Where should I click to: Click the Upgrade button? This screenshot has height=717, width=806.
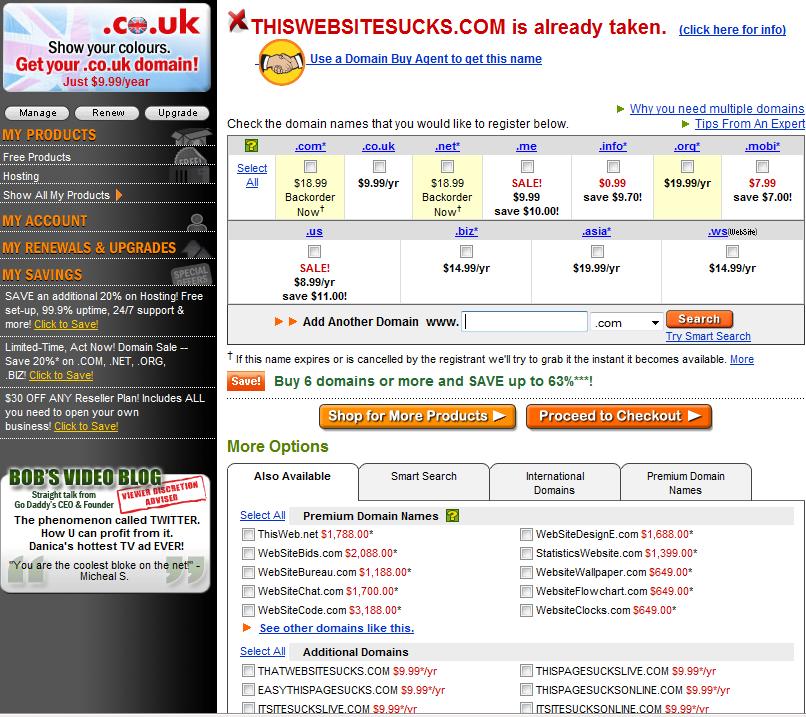(177, 113)
